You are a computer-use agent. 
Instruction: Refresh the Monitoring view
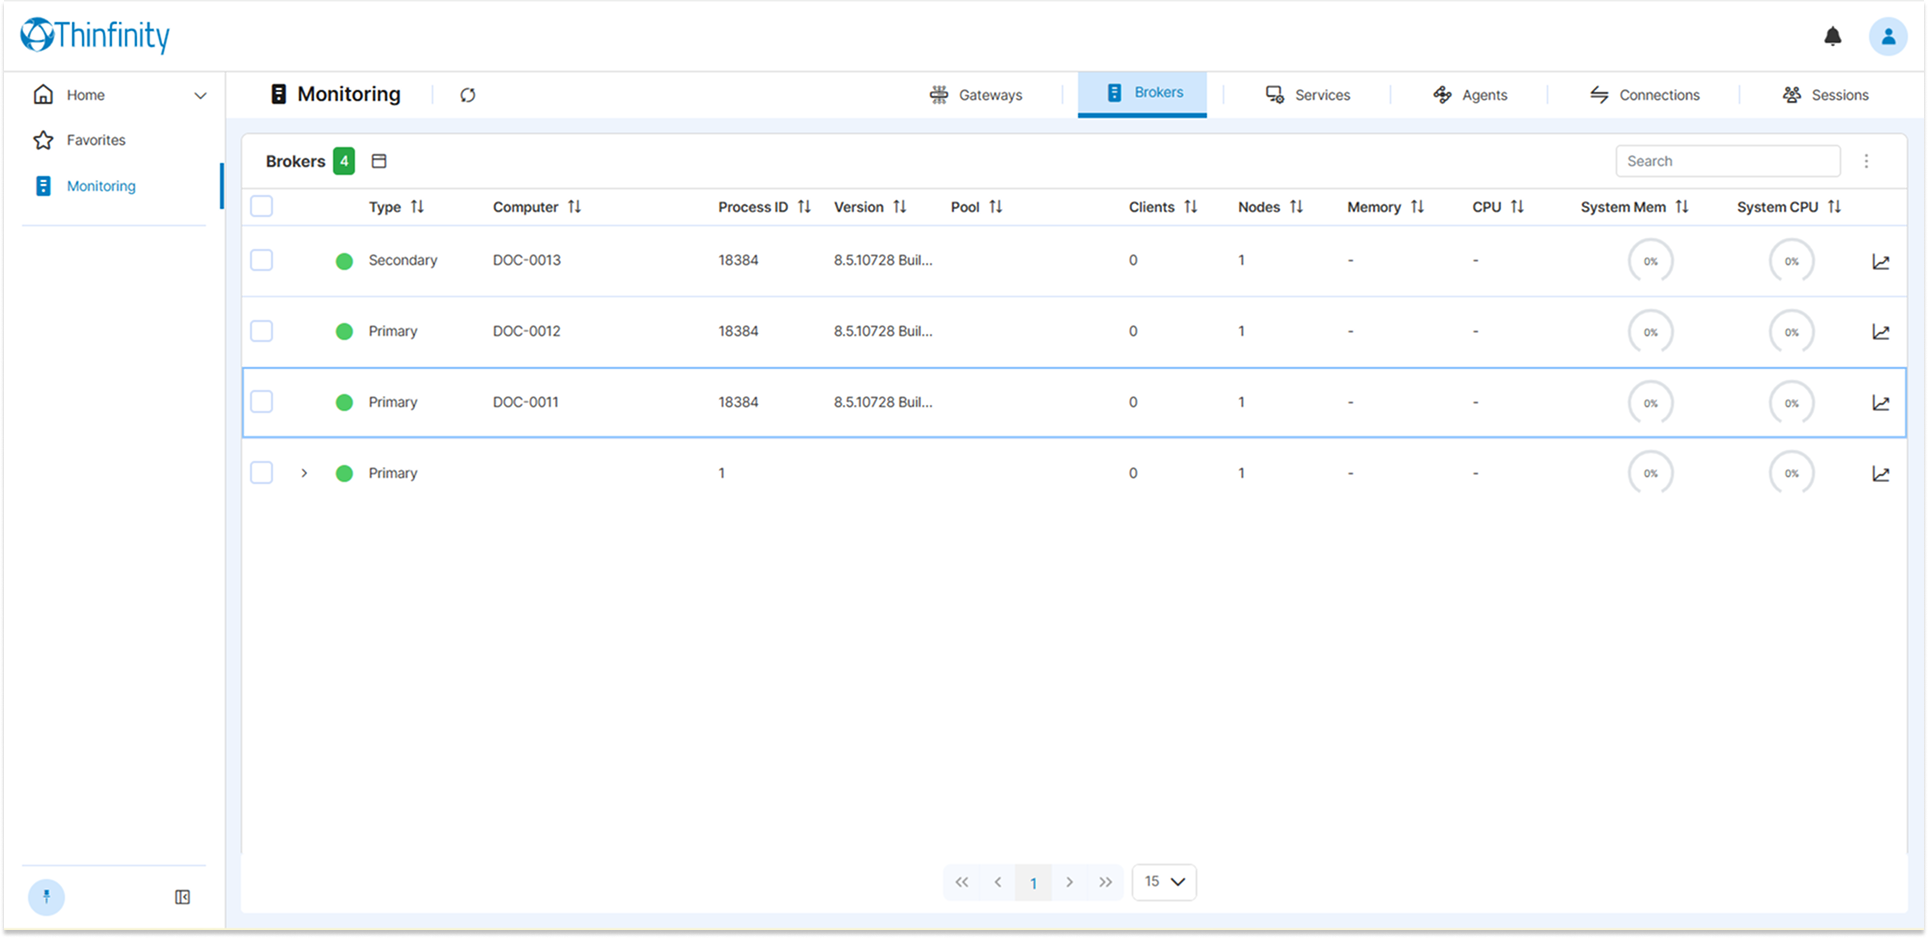[x=467, y=95]
